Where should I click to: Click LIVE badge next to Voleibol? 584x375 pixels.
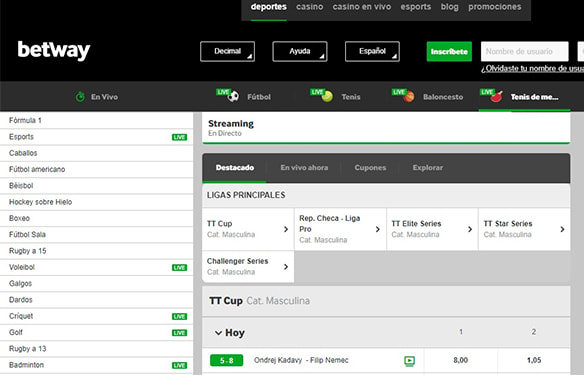180,267
